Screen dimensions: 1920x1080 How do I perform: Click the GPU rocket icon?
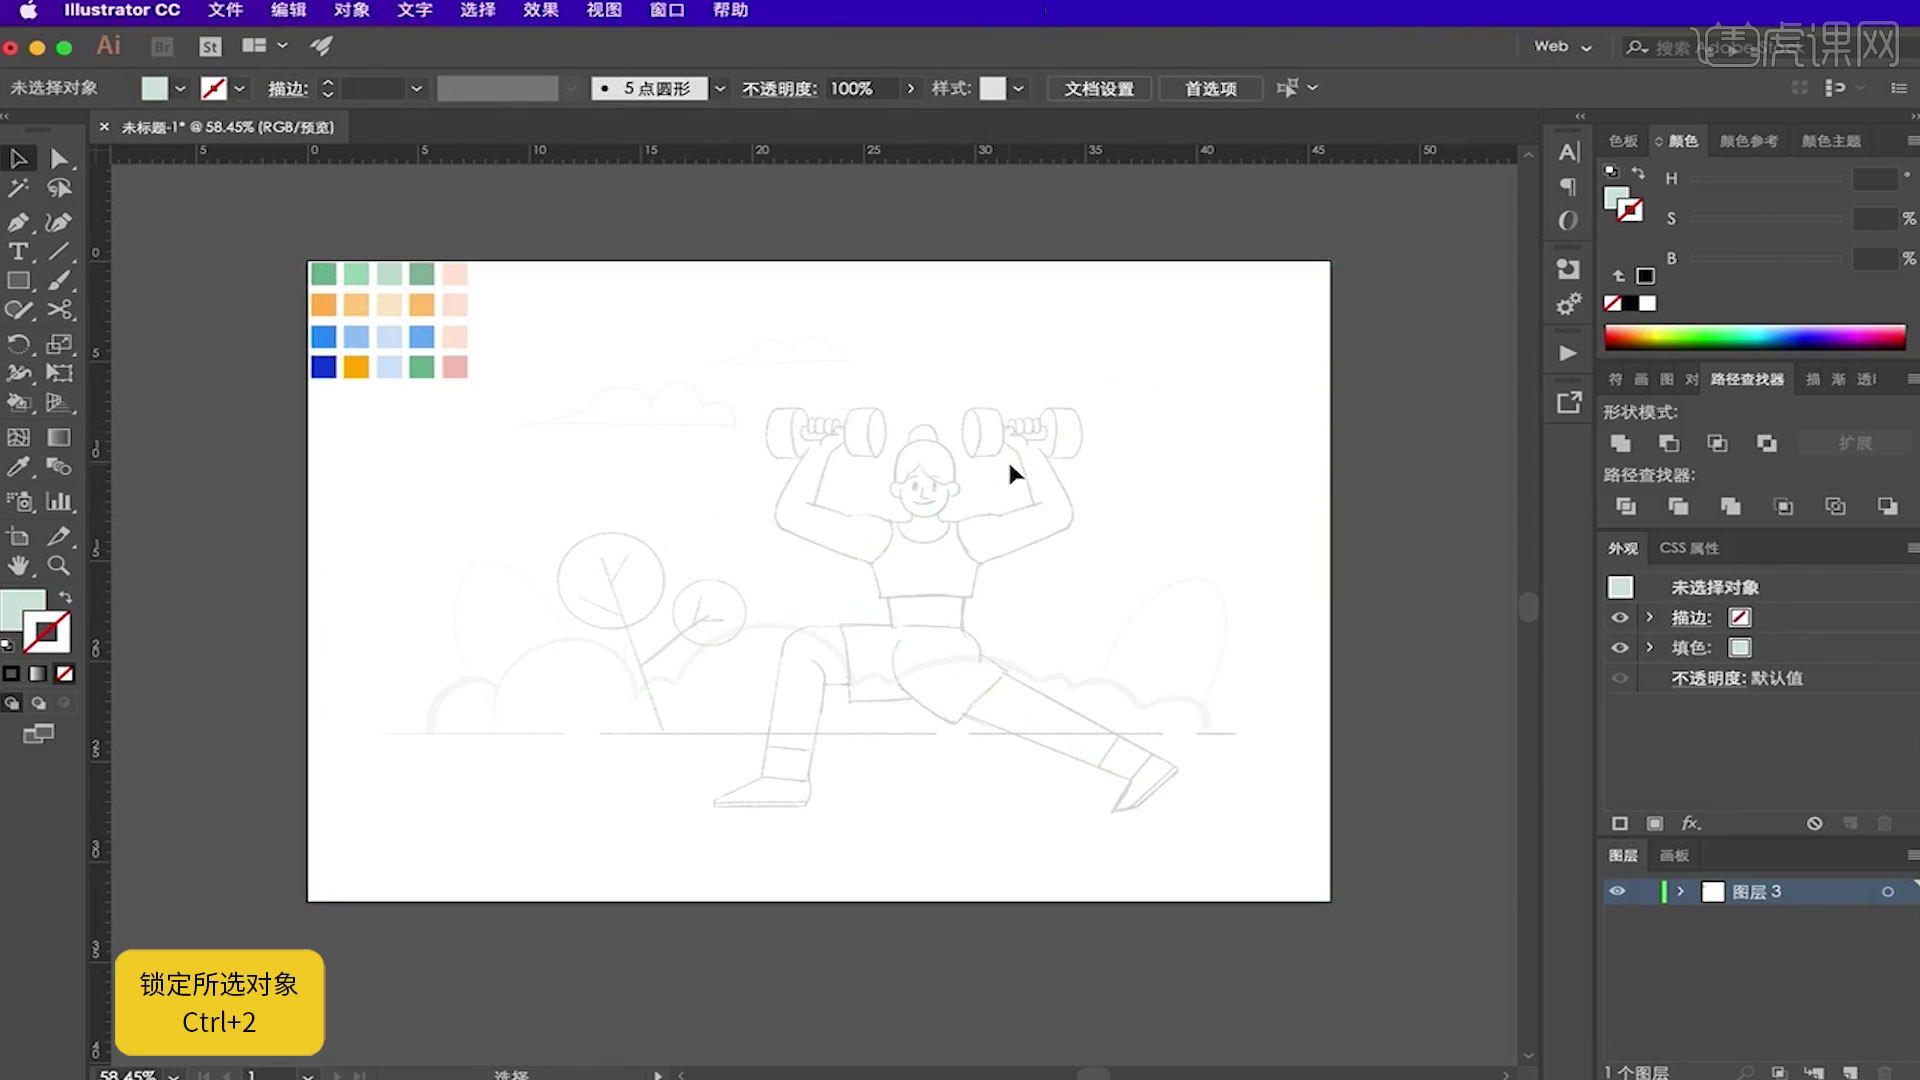tap(321, 46)
